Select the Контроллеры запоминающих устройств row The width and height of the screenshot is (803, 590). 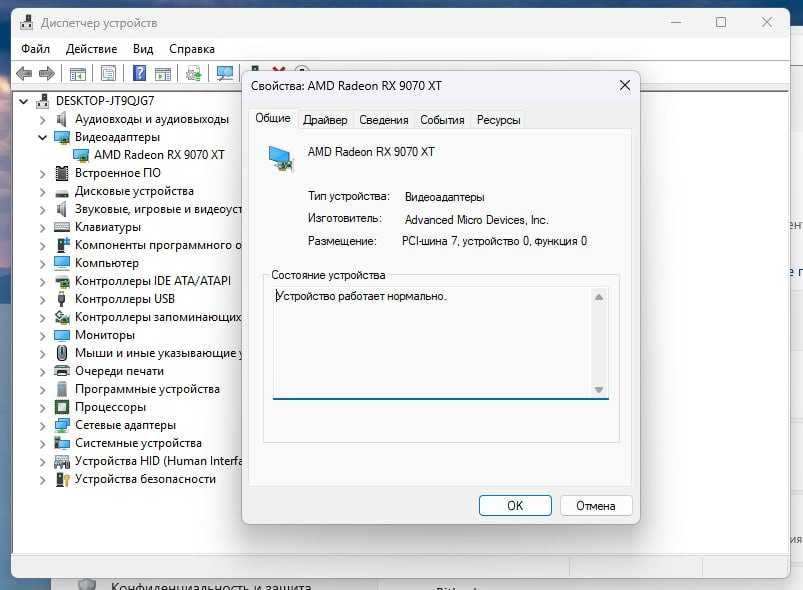click(158, 317)
